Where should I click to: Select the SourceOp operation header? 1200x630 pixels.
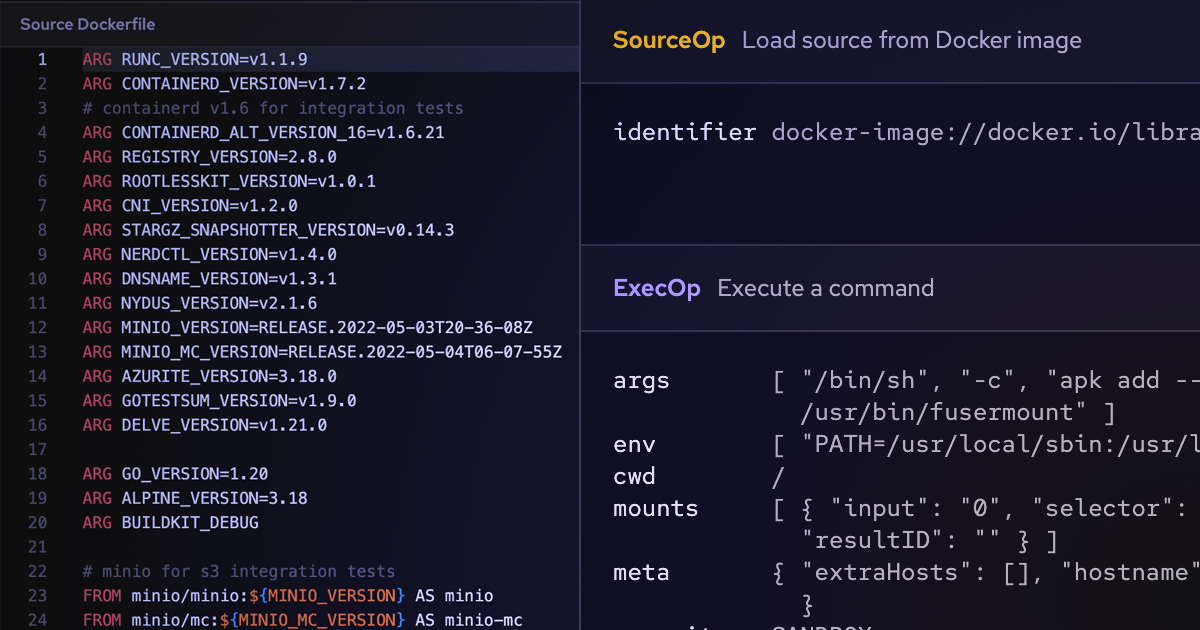[669, 40]
